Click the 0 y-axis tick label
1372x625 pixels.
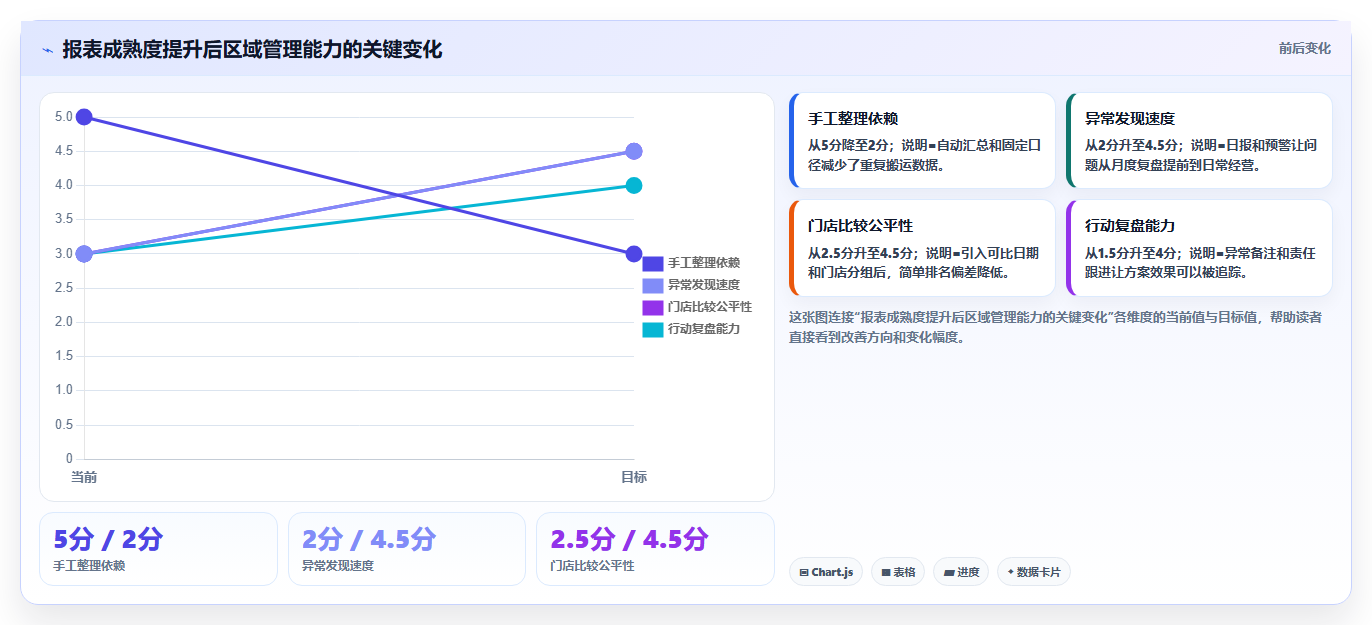(69, 459)
